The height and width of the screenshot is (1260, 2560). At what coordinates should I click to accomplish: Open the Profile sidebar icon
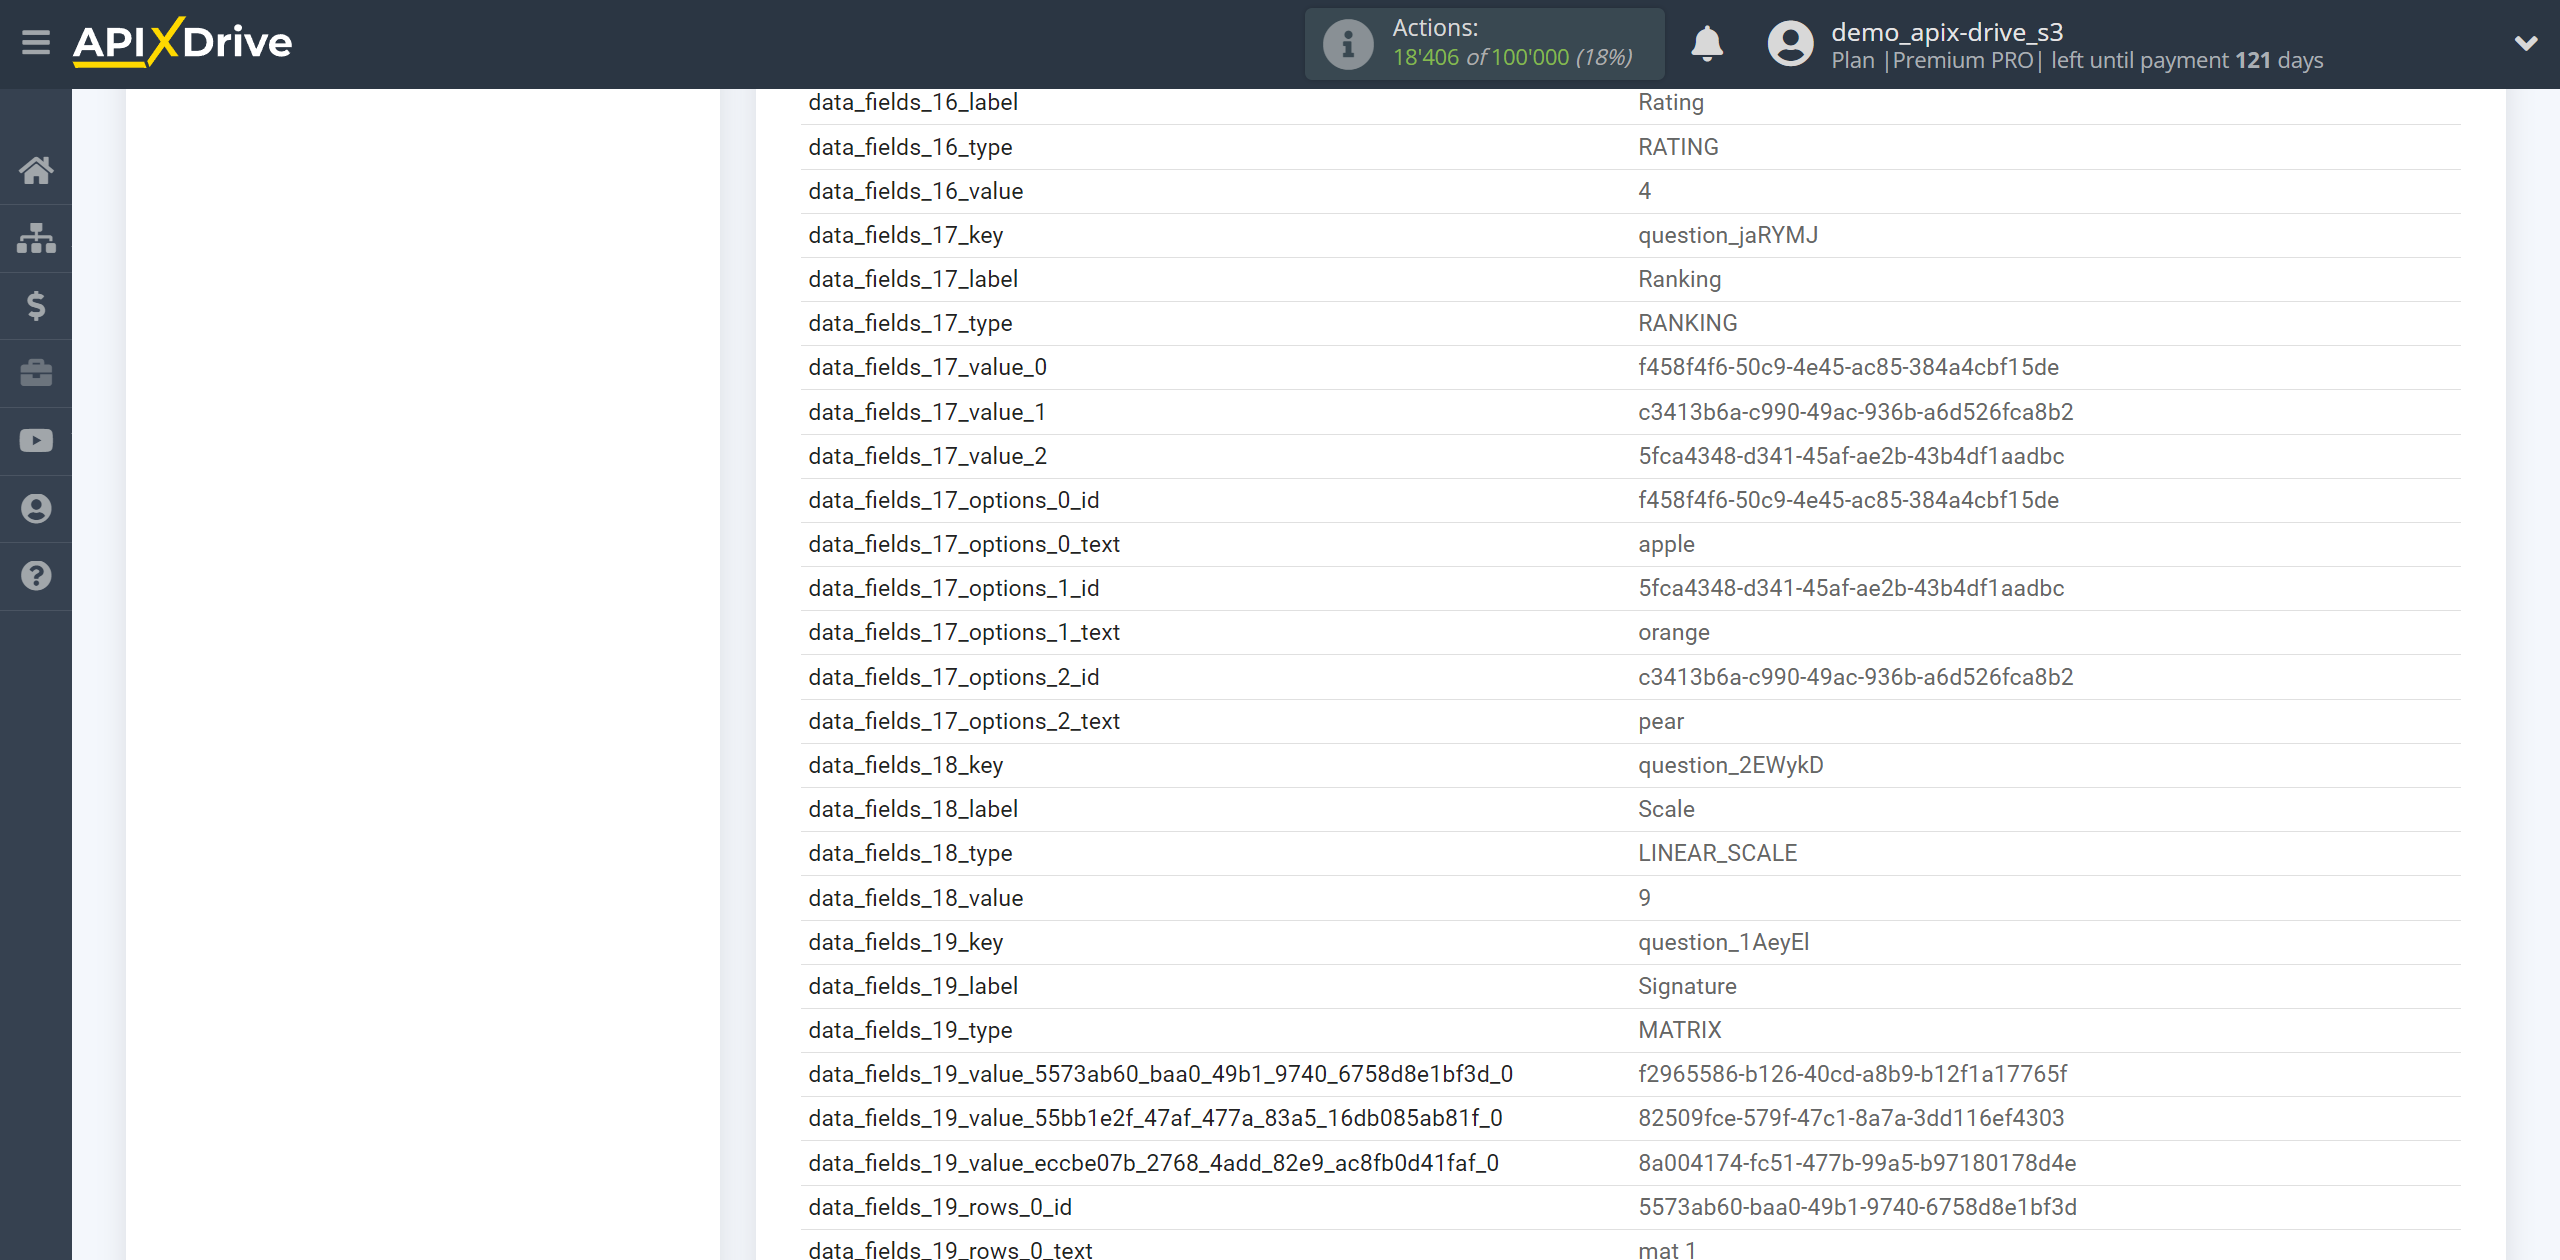36,509
